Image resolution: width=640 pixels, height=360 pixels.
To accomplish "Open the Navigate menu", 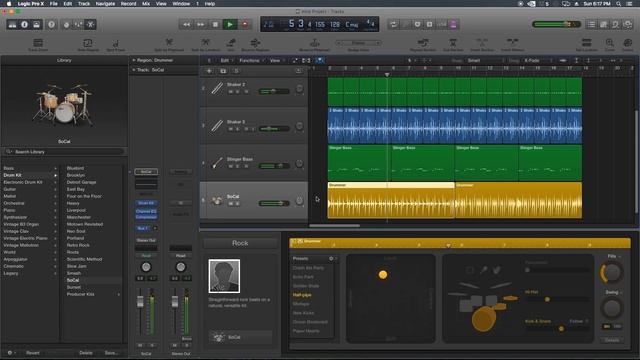I will (x=105, y=4).
